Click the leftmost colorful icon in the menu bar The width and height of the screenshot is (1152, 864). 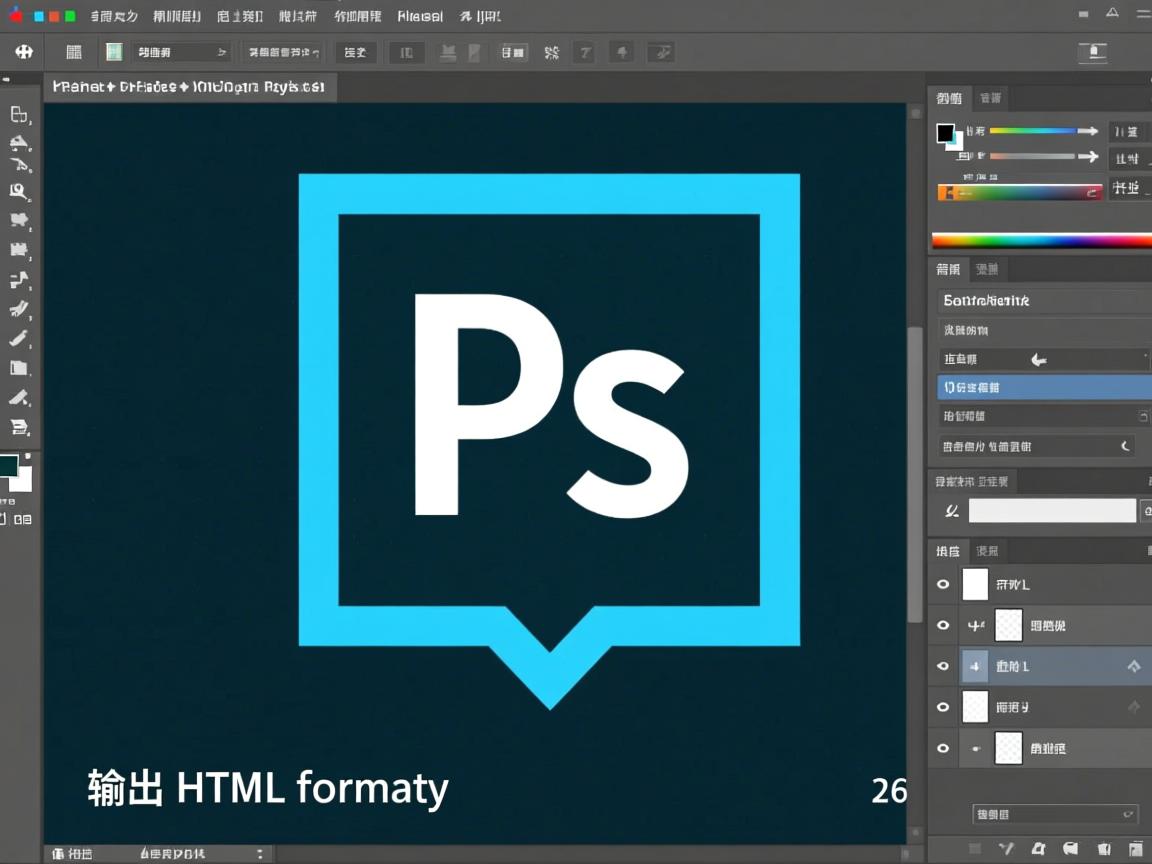16,16
